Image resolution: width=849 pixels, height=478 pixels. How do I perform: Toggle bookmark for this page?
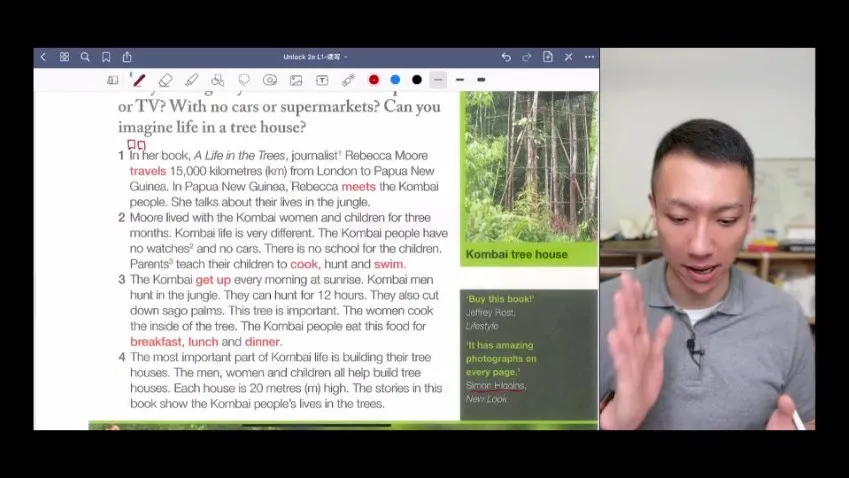click(106, 57)
